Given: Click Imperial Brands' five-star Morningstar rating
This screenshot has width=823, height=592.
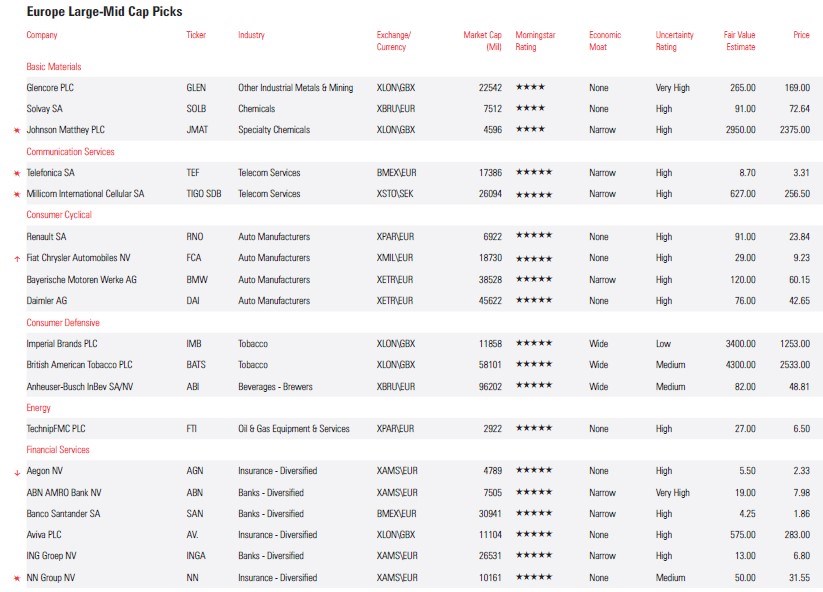Looking at the screenshot, I should pyautogui.click(x=534, y=344).
